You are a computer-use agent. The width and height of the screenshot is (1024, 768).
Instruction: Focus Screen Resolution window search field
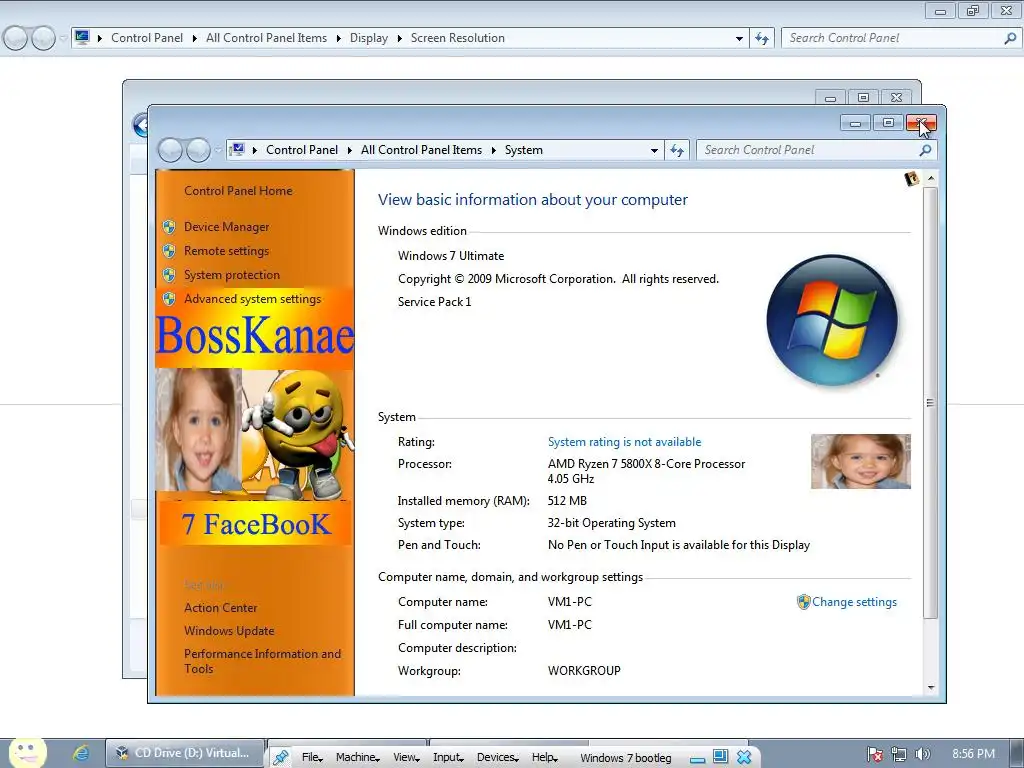click(x=891, y=38)
